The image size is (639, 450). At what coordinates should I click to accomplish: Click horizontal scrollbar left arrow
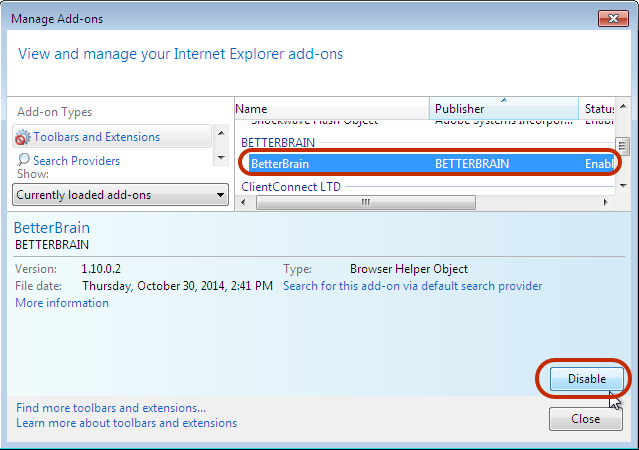243,202
